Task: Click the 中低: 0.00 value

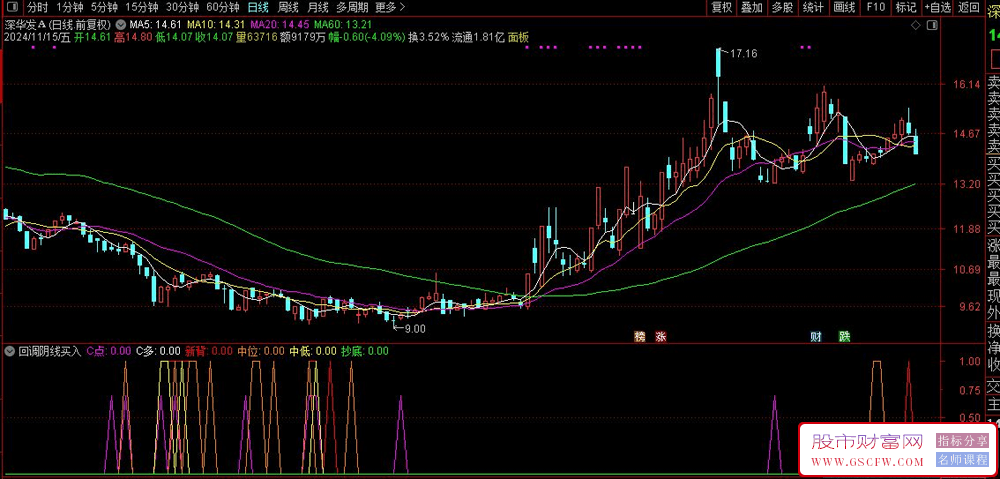Action: coord(312,351)
